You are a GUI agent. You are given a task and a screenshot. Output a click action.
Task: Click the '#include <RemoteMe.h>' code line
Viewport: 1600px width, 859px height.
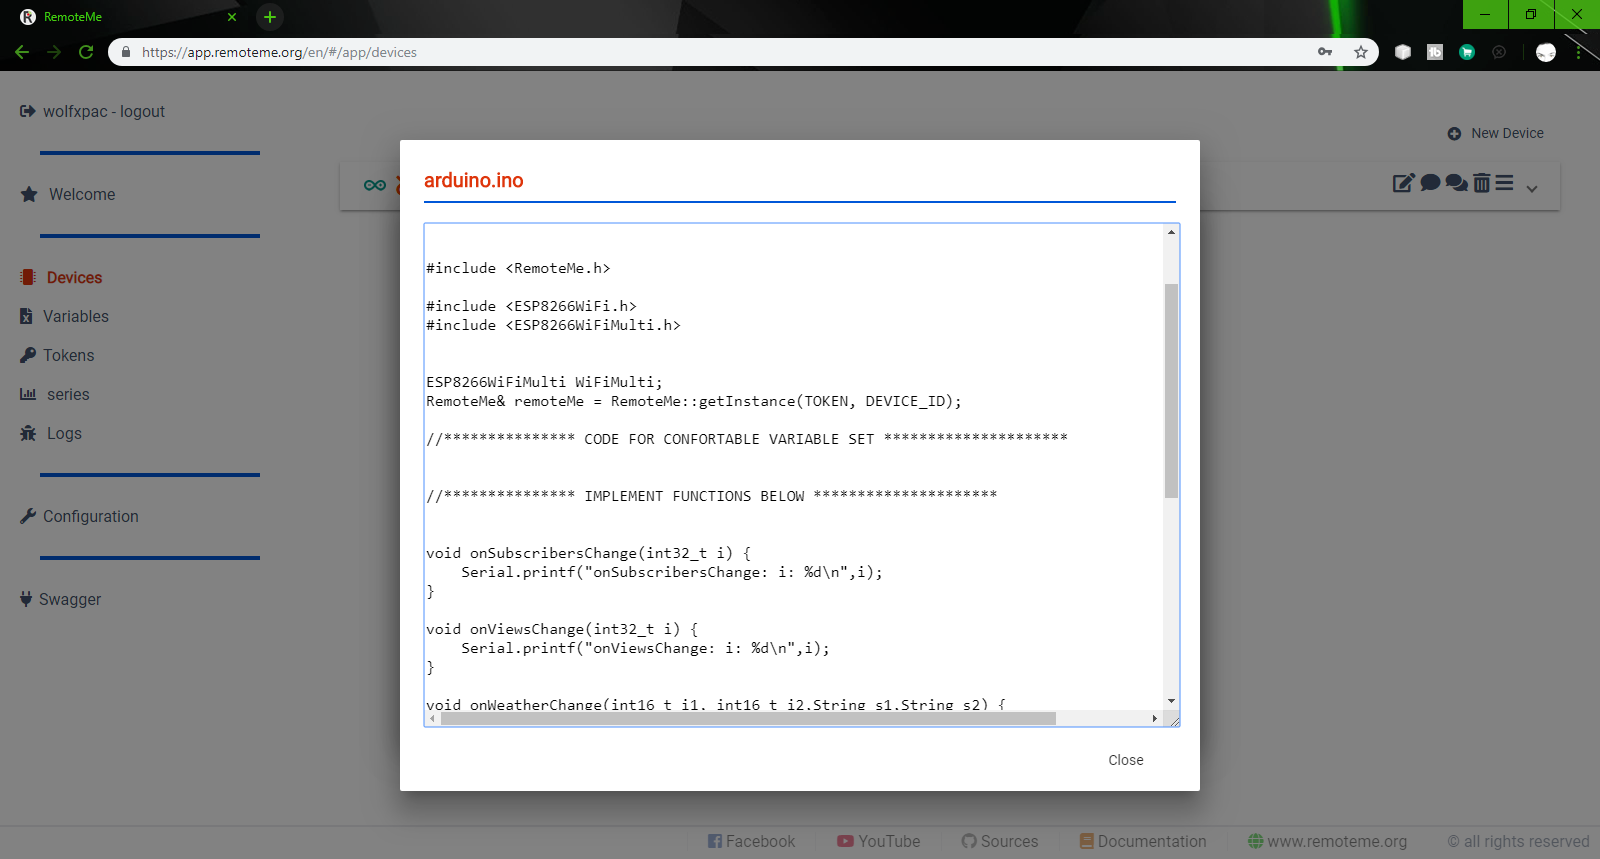[518, 268]
